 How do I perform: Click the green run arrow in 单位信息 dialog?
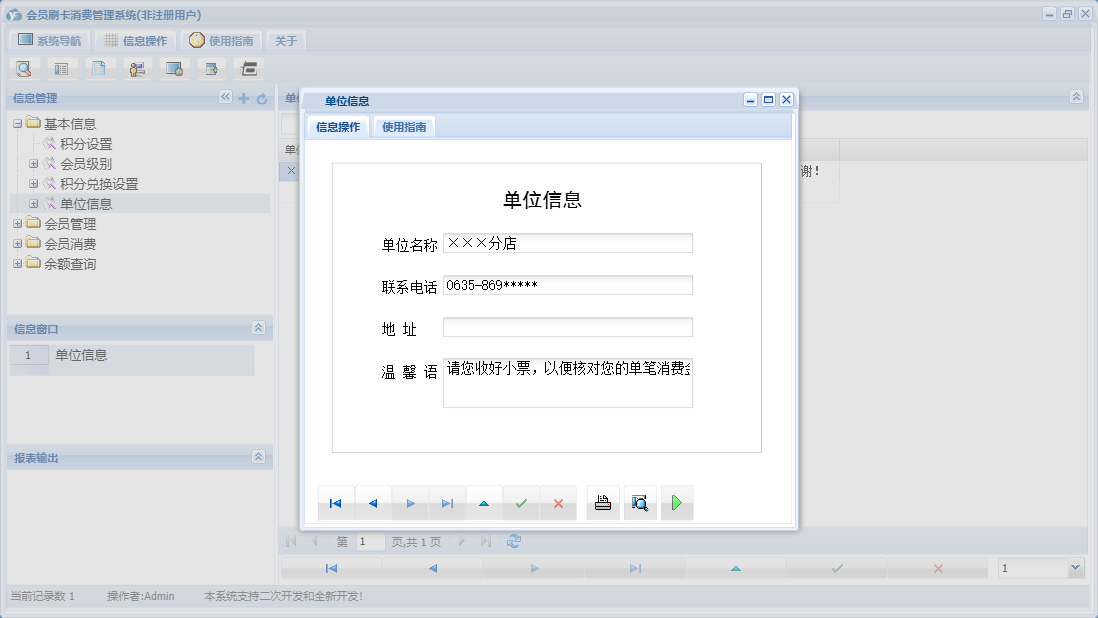pyautogui.click(x=677, y=503)
